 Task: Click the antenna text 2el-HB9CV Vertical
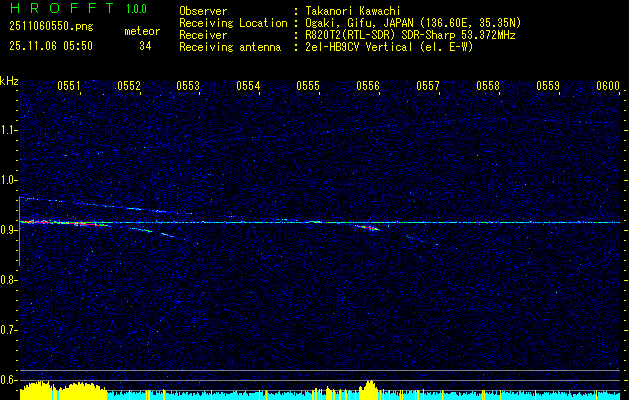(x=359, y=47)
